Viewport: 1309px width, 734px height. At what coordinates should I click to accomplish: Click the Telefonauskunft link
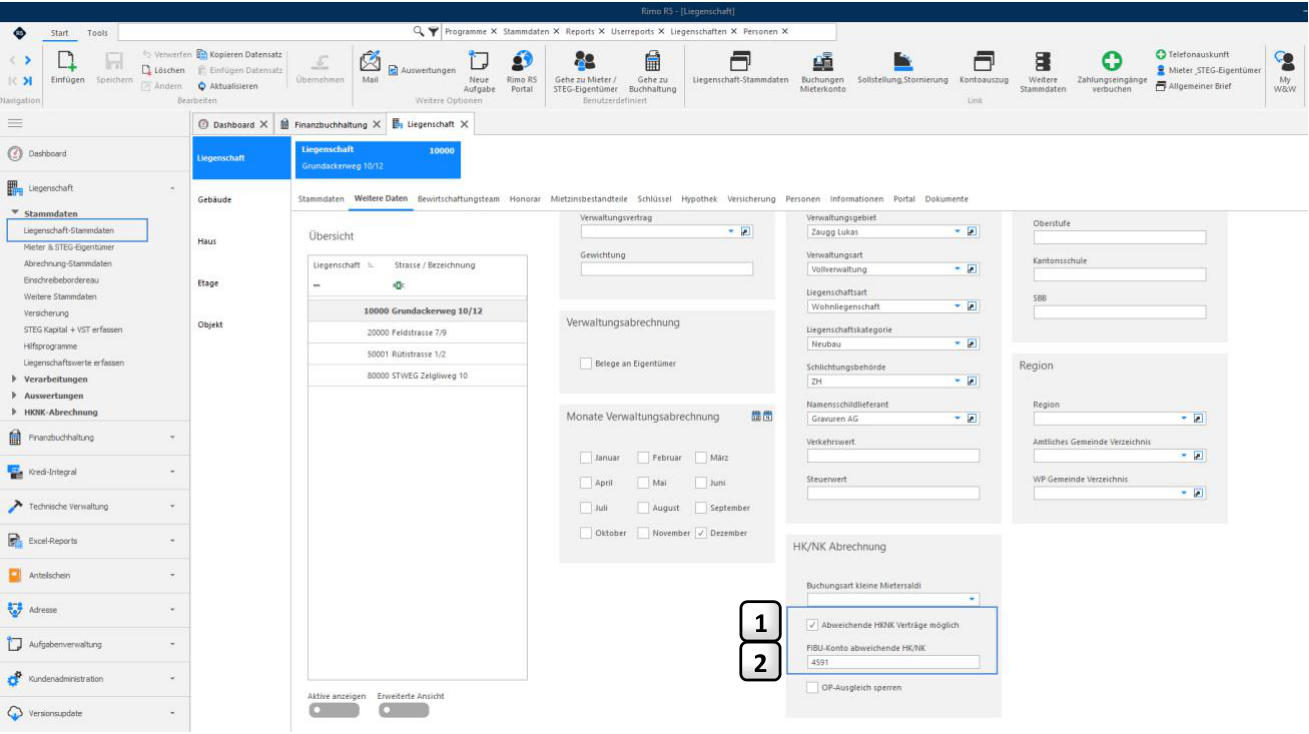(x=1192, y=54)
